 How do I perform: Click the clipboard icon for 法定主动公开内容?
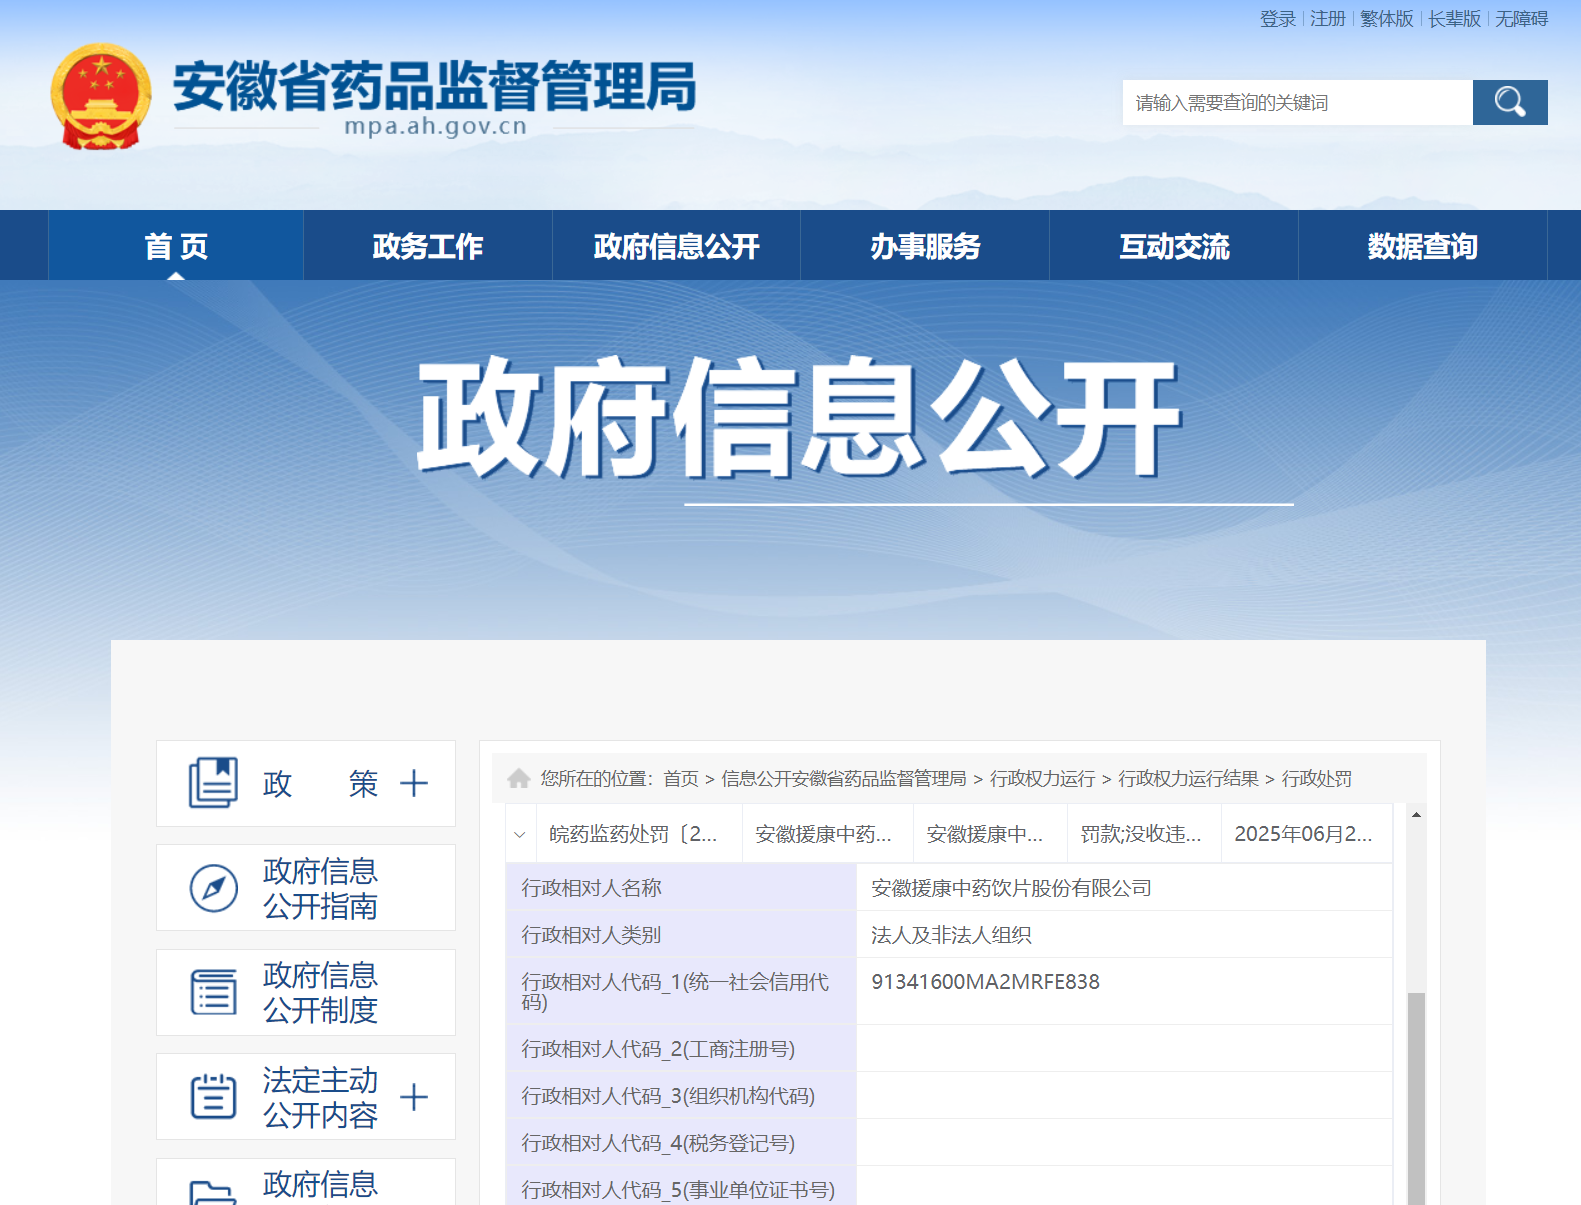(213, 1096)
